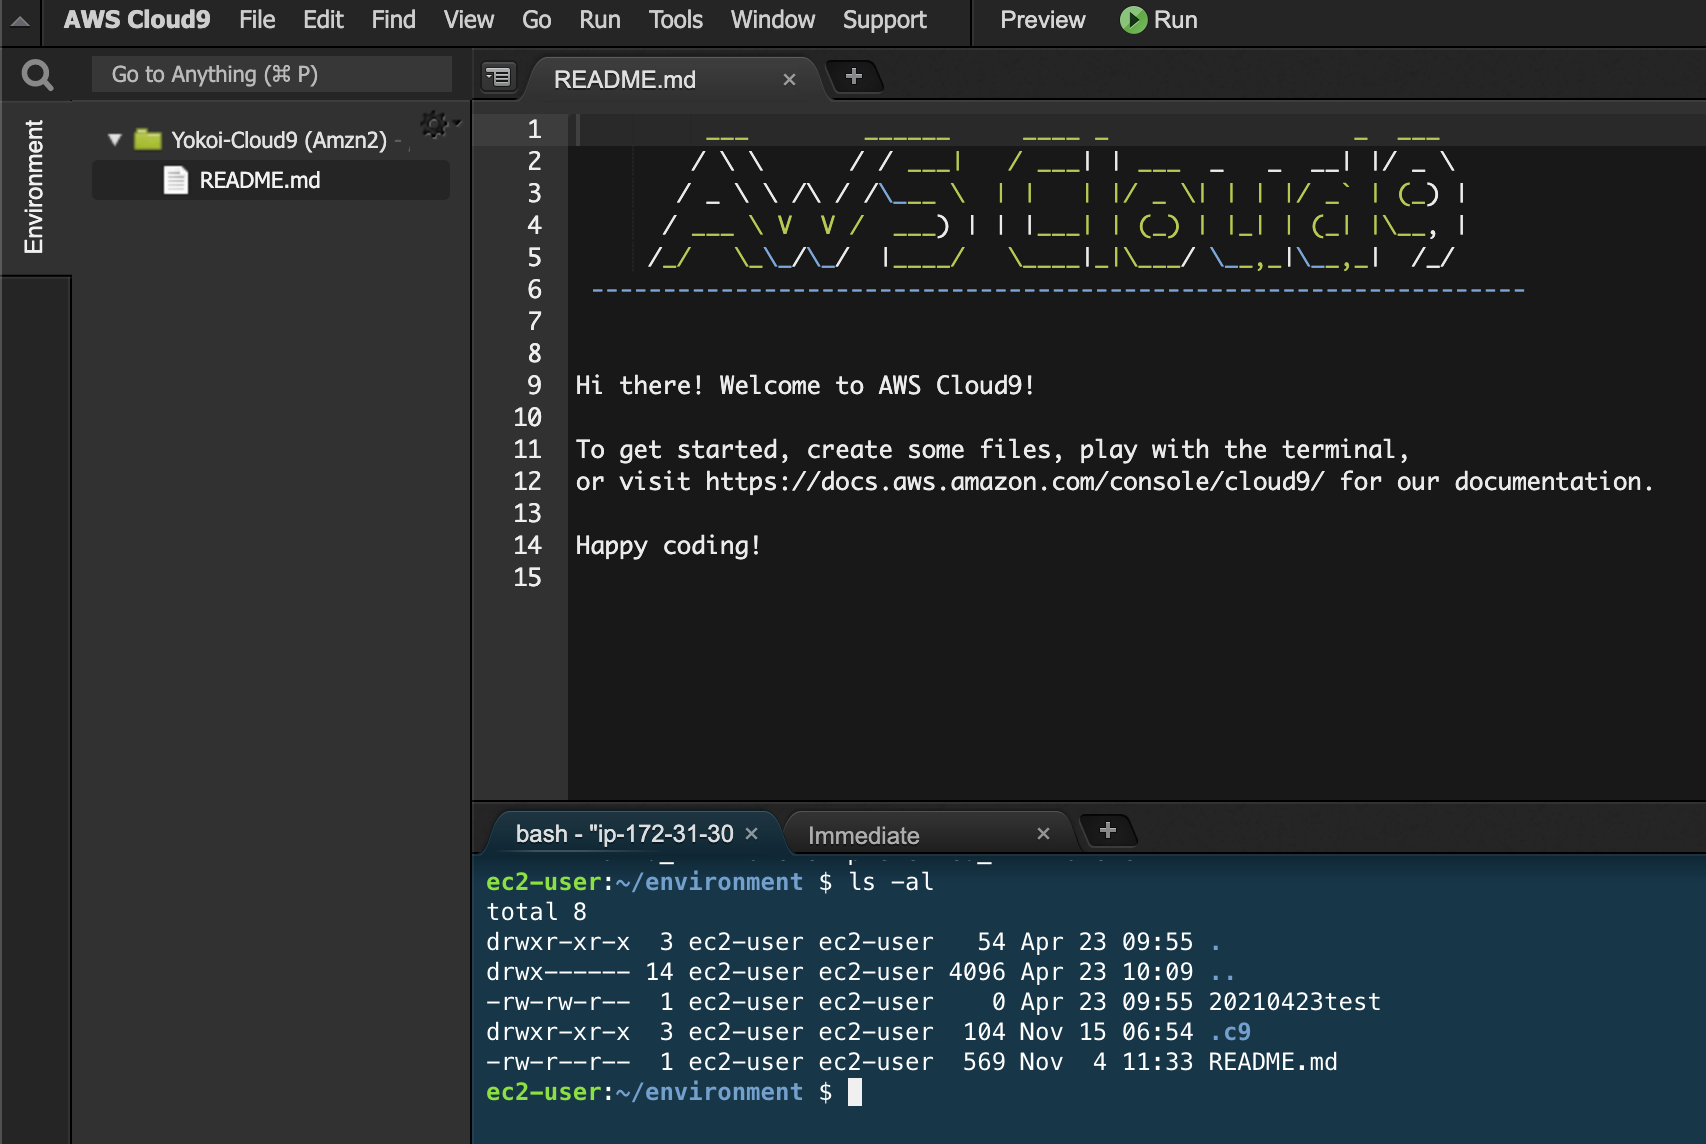Open Go to Anything with the magnifier icon
The height and width of the screenshot is (1144, 1706).
click(x=37, y=73)
